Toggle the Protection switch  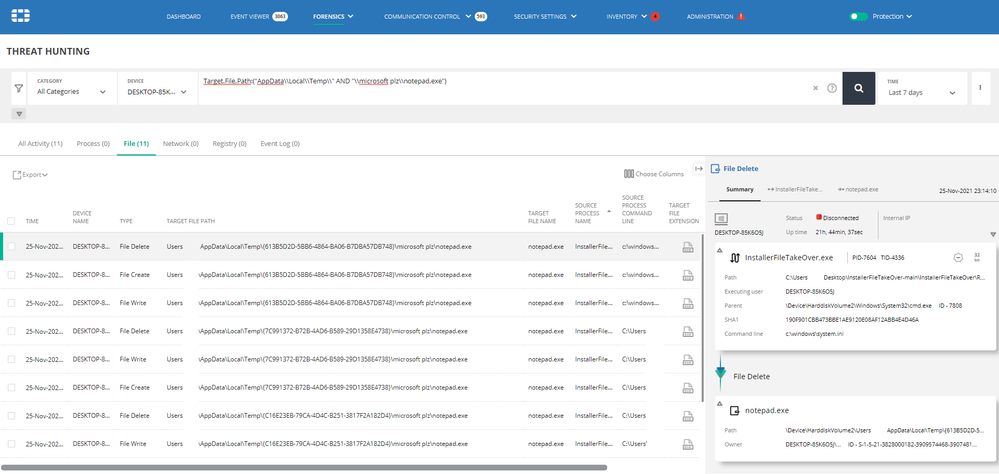[857, 17]
